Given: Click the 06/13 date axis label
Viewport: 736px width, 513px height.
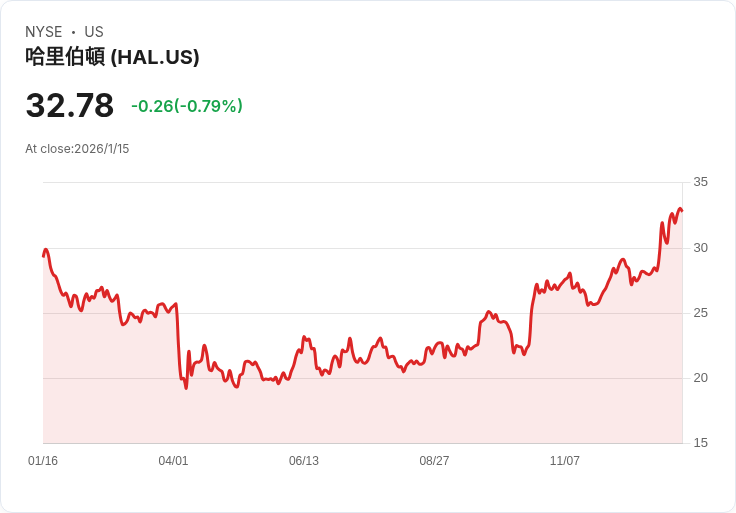Looking at the screenshot, I should 304,461.
